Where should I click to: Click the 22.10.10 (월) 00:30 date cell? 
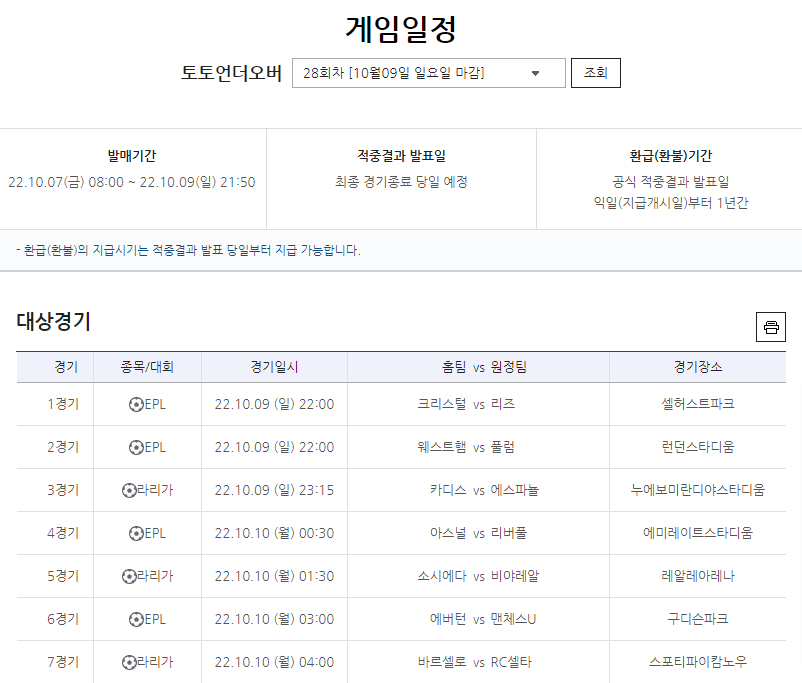coord(274,533)
